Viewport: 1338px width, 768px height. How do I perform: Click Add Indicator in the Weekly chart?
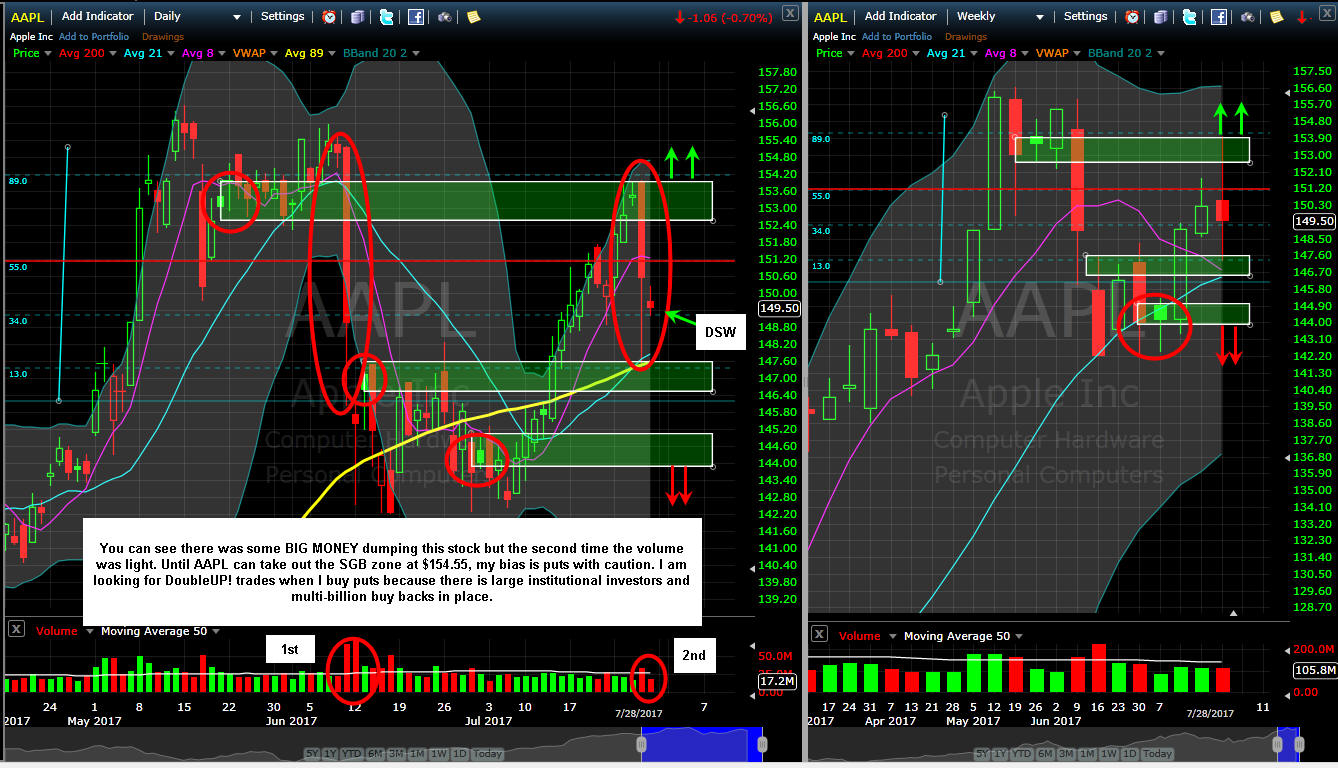901,17
